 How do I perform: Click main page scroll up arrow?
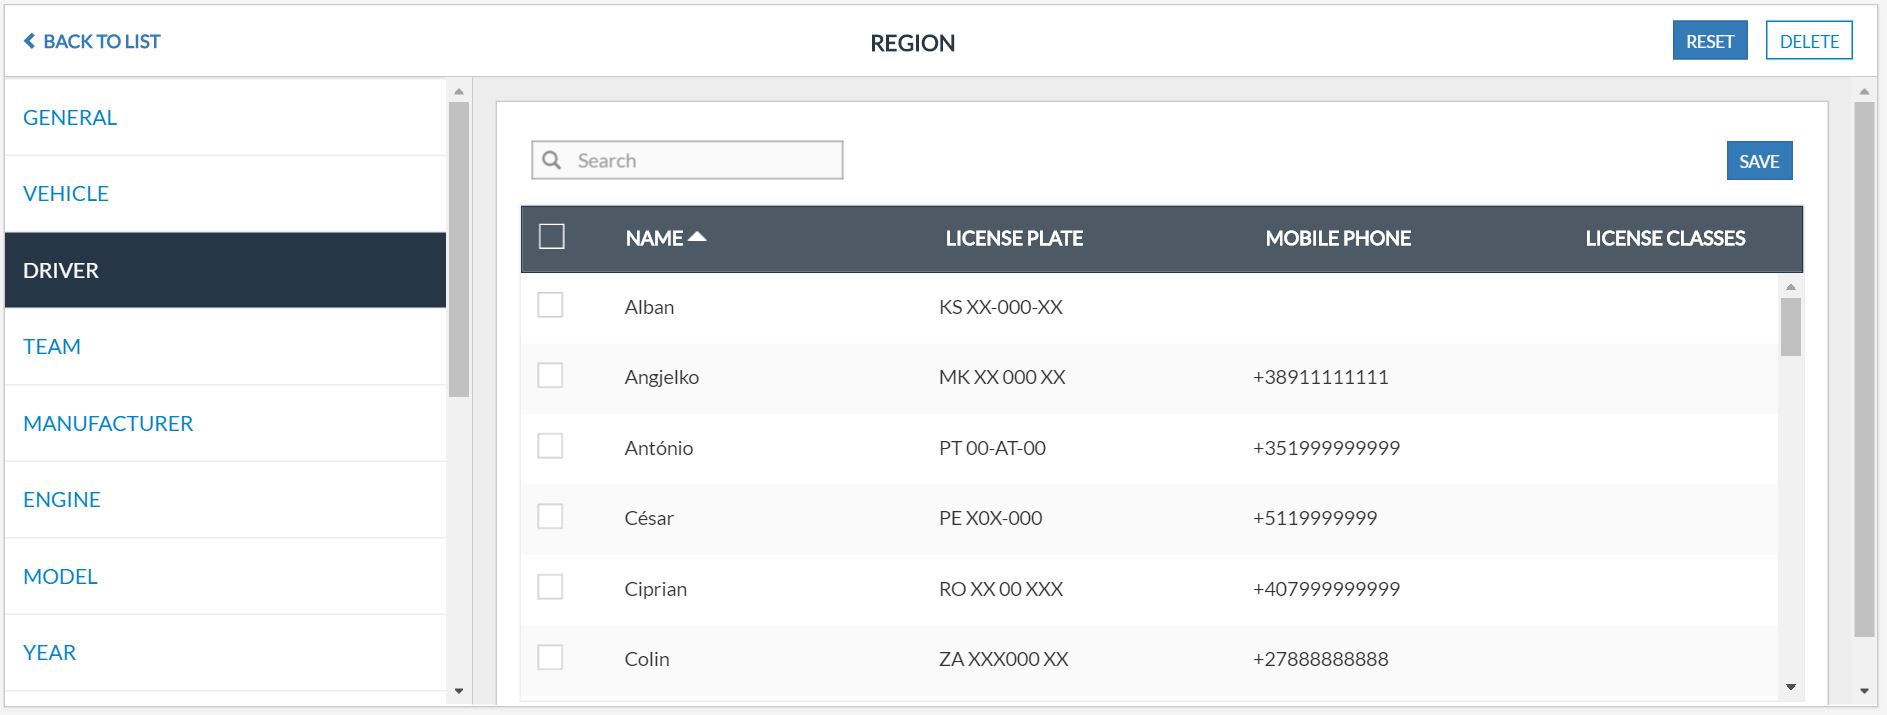click(x=1864, y=92)
